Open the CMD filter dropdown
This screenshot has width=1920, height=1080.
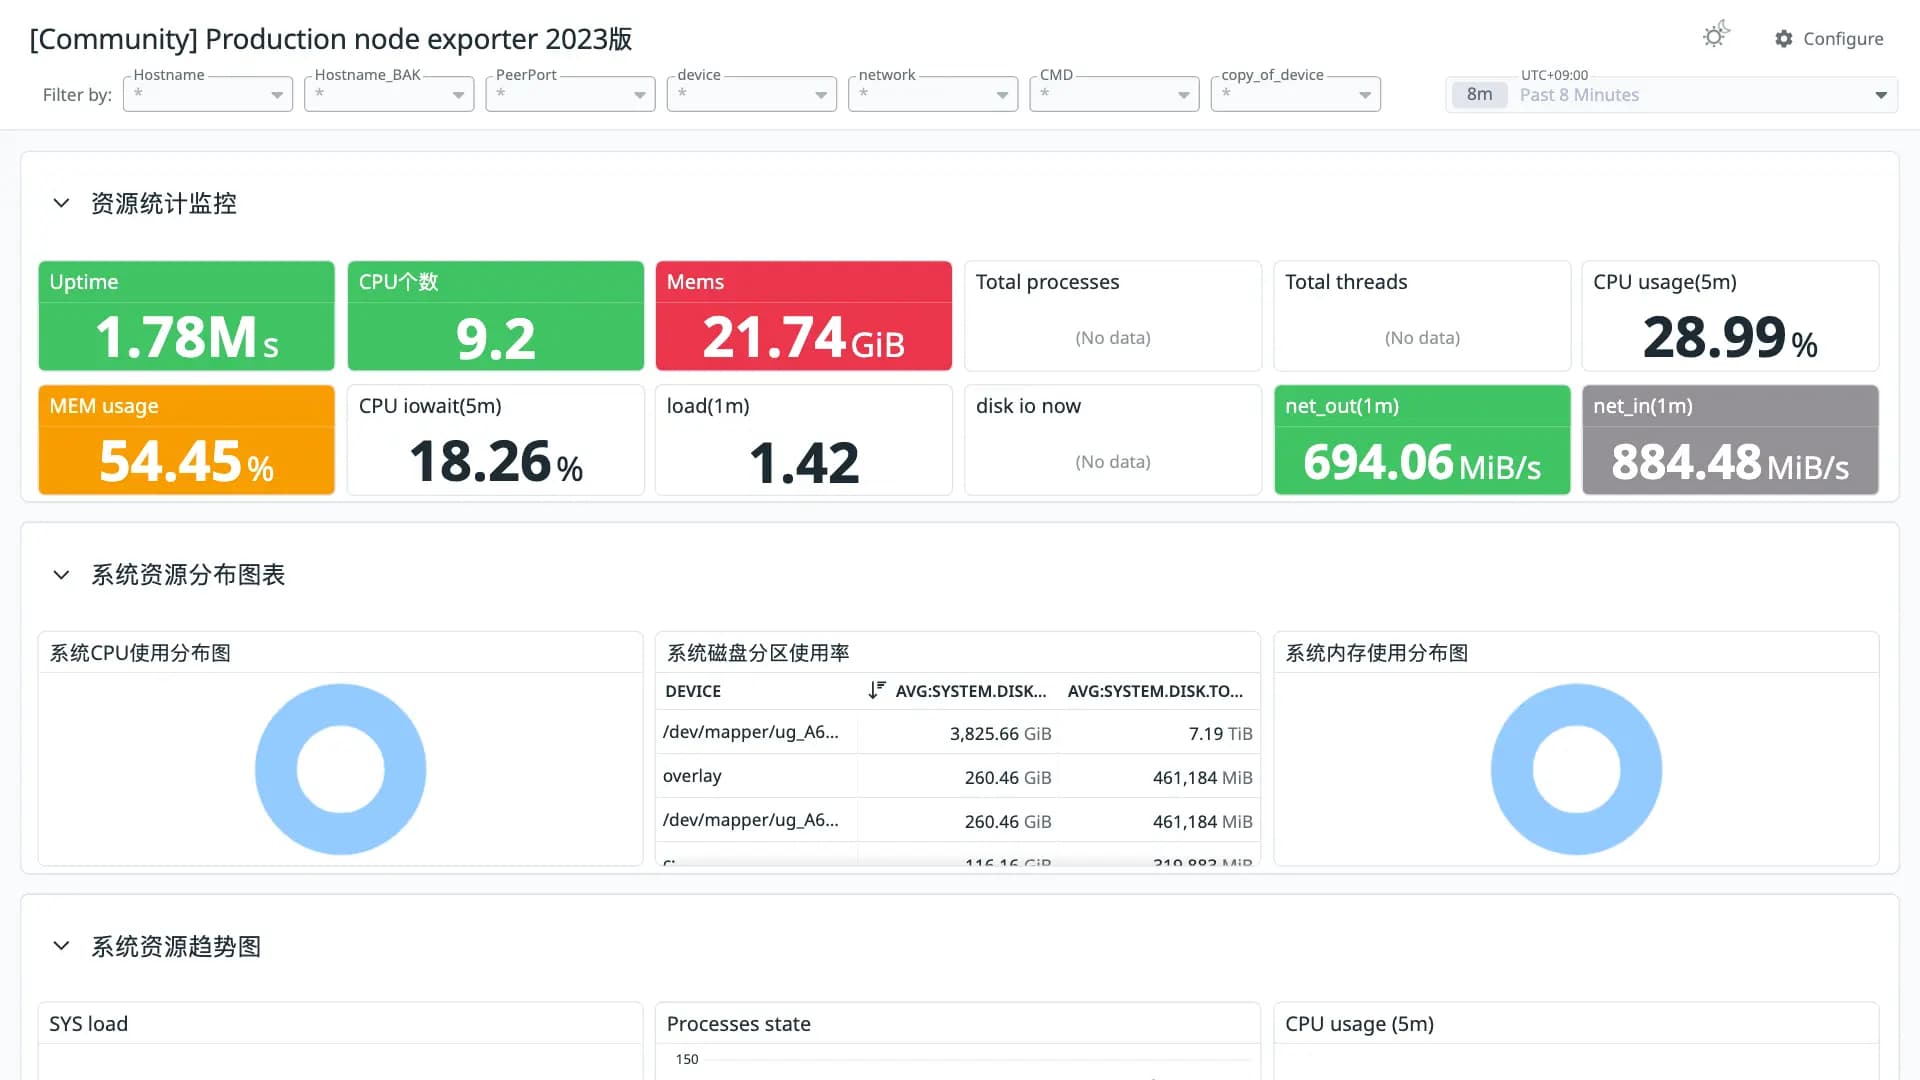pos(1114,94)
